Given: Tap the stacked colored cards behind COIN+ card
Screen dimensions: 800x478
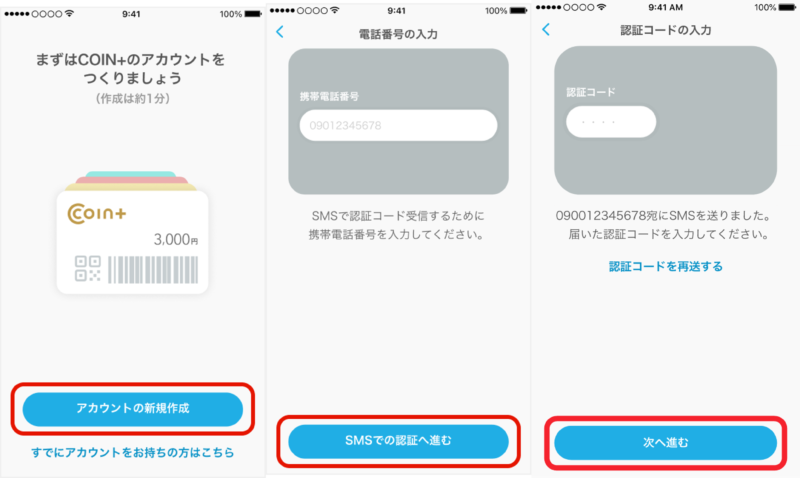Looking at the screenshot, I should coord(132,181).
